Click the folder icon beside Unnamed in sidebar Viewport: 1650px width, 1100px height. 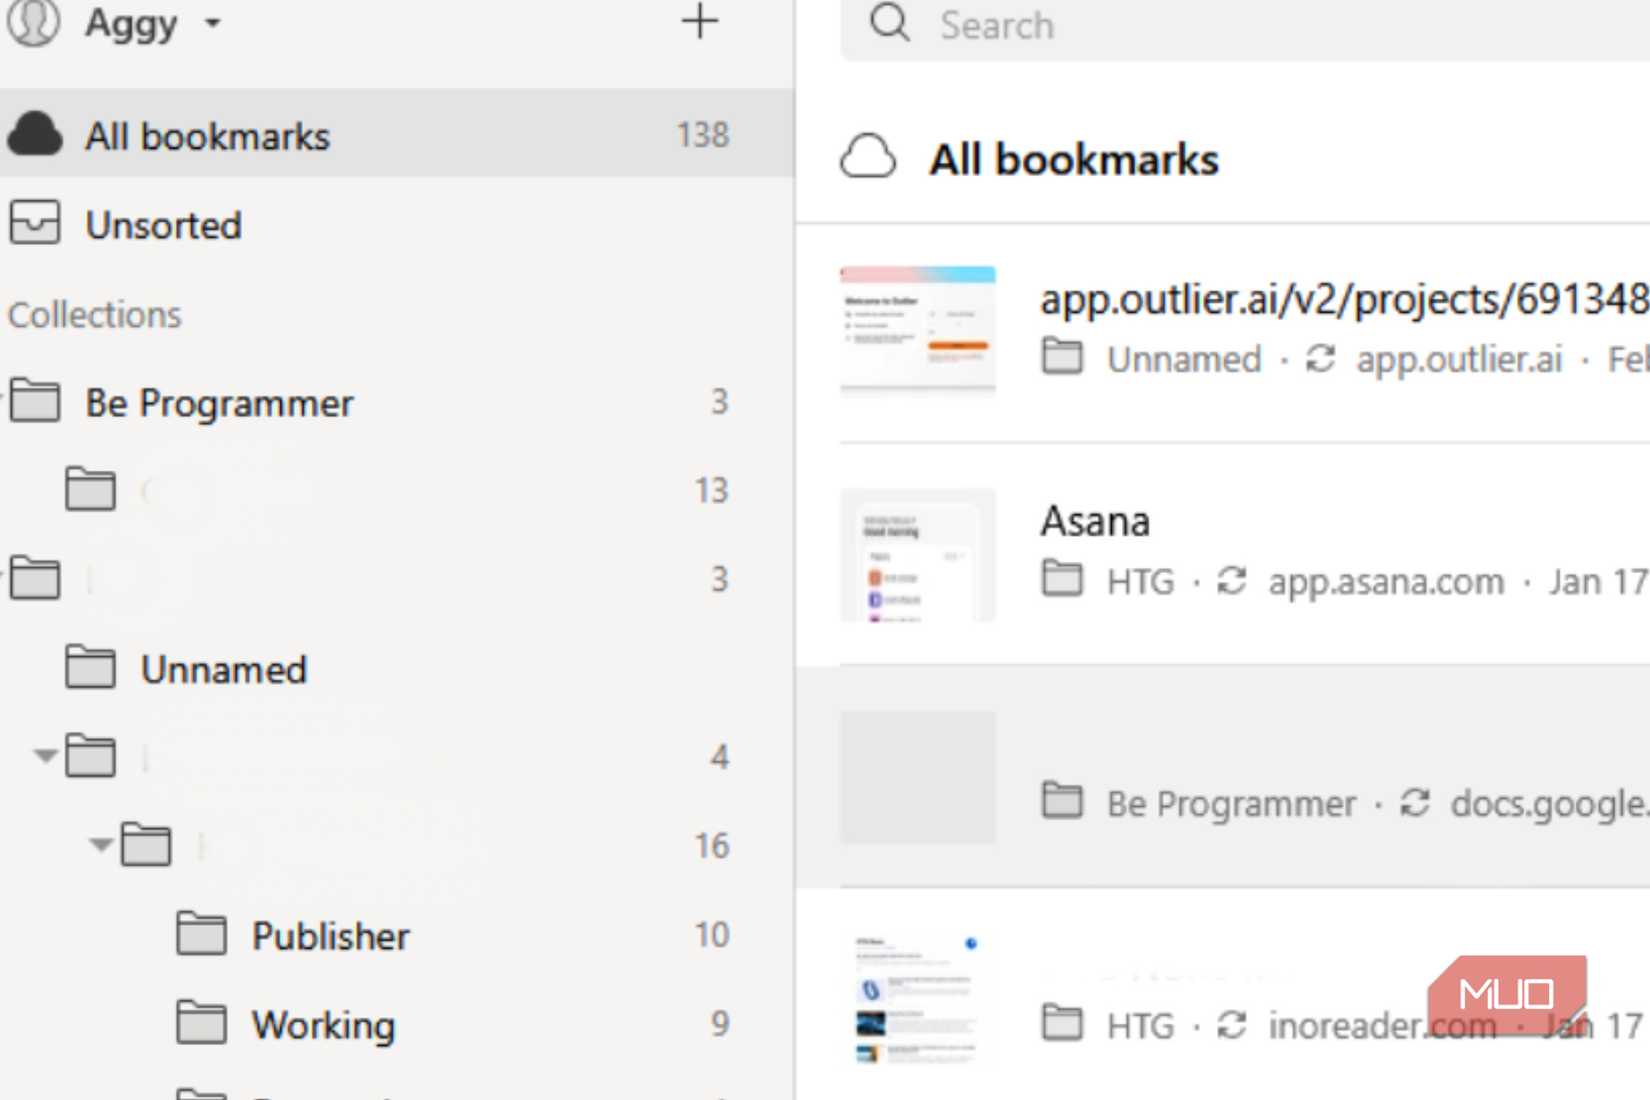pyautogui.click(x=91, y=668)
